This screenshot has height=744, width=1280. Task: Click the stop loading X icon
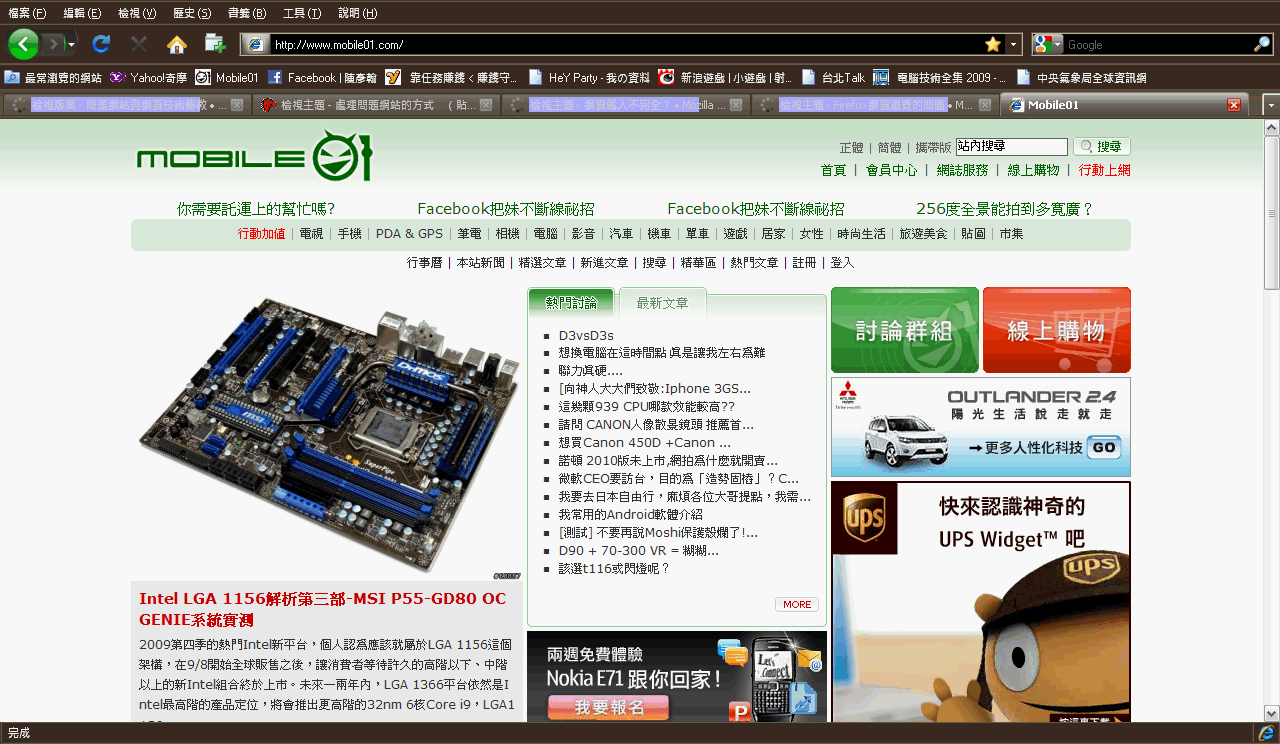point(139,44)
